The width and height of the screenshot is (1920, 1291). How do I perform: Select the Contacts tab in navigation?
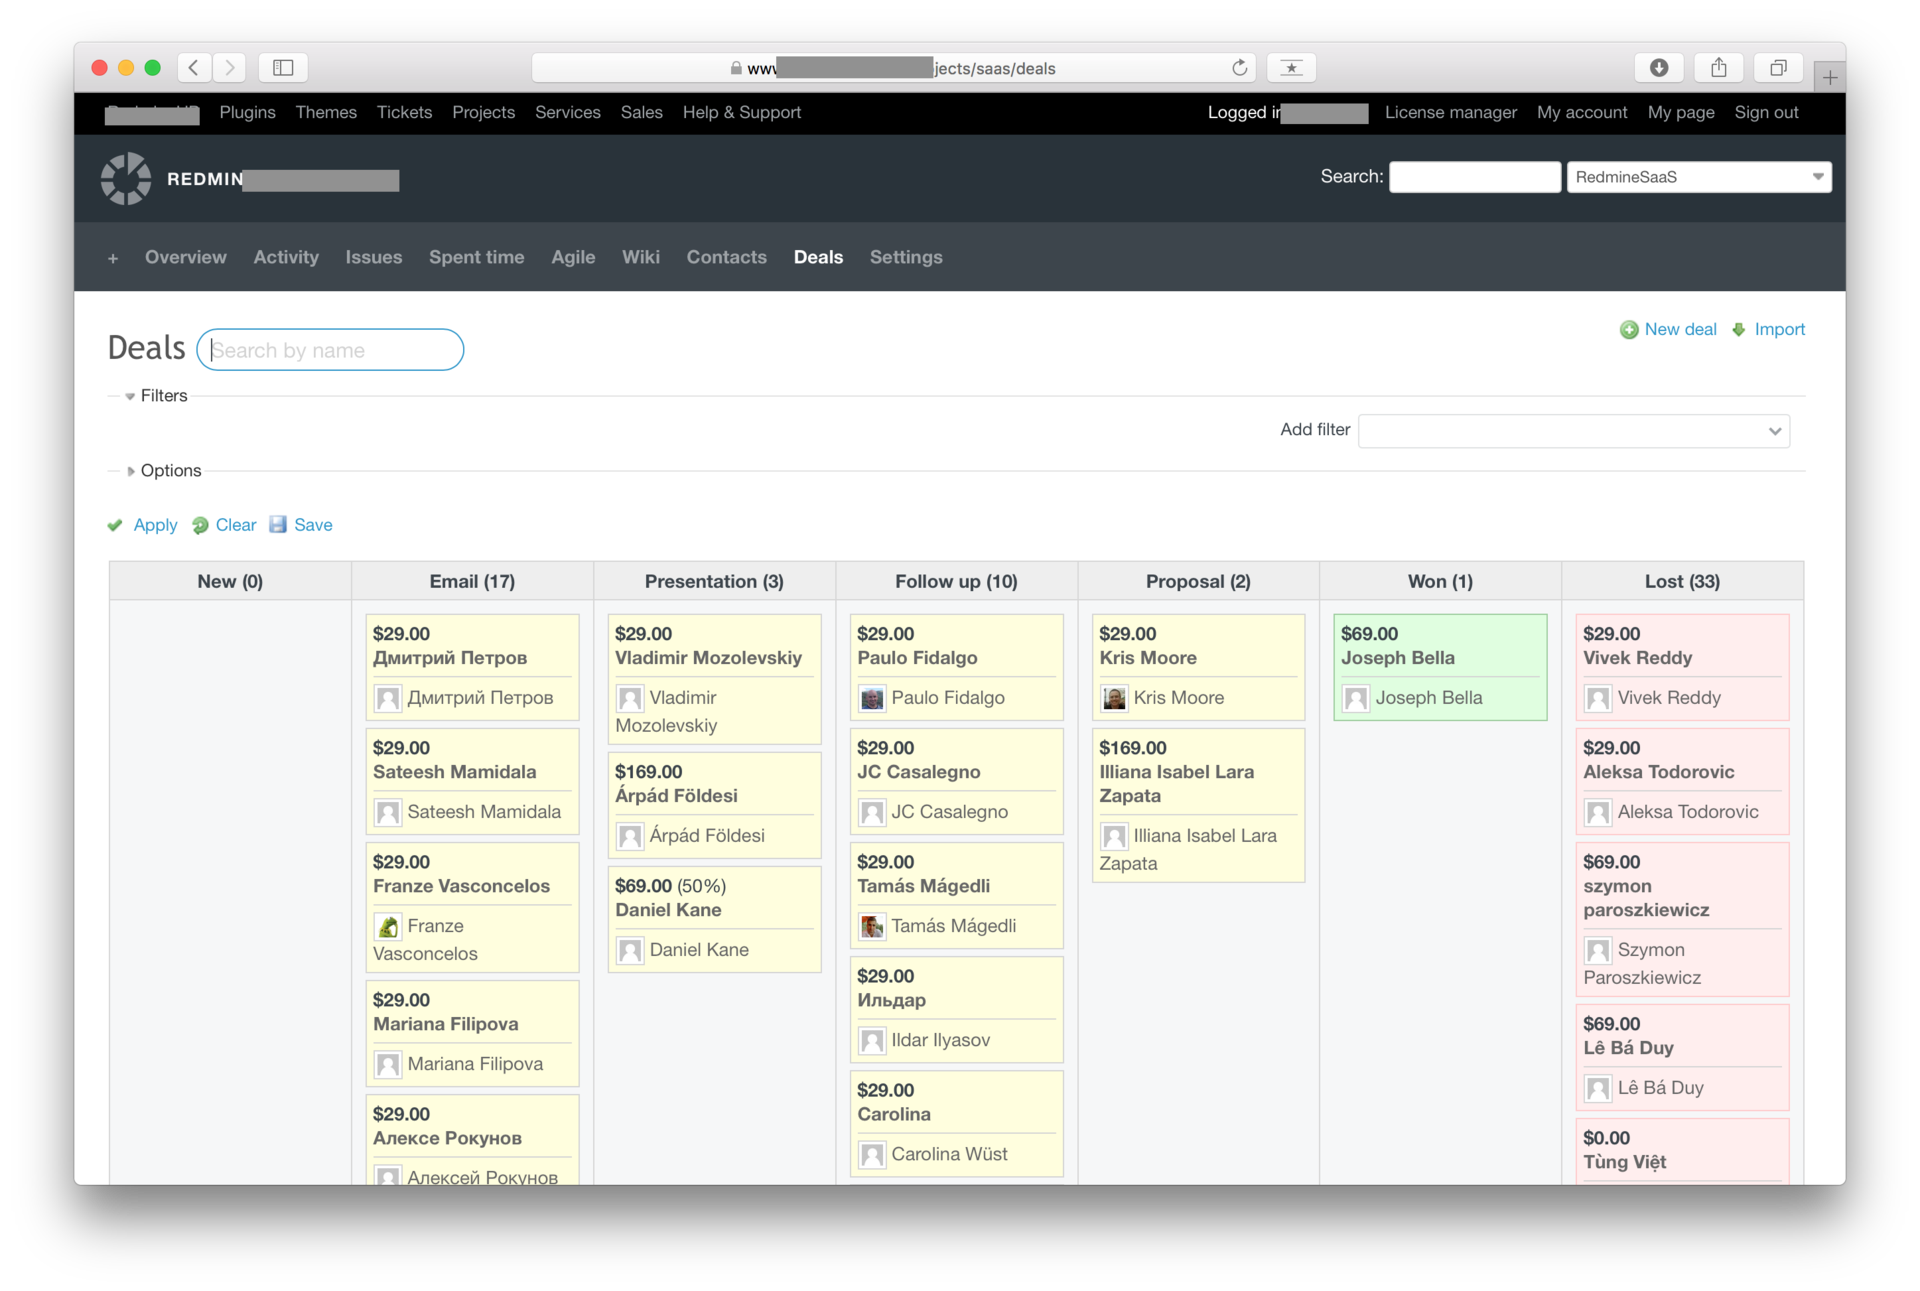726,256
